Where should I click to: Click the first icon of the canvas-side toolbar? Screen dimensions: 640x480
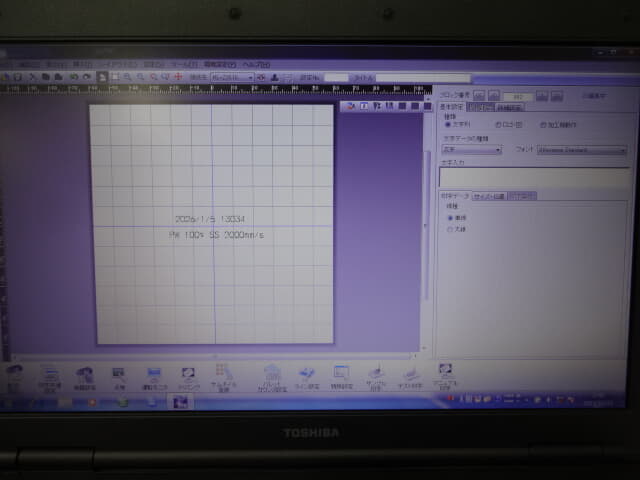pyautogui.click(x=350, y=106)
